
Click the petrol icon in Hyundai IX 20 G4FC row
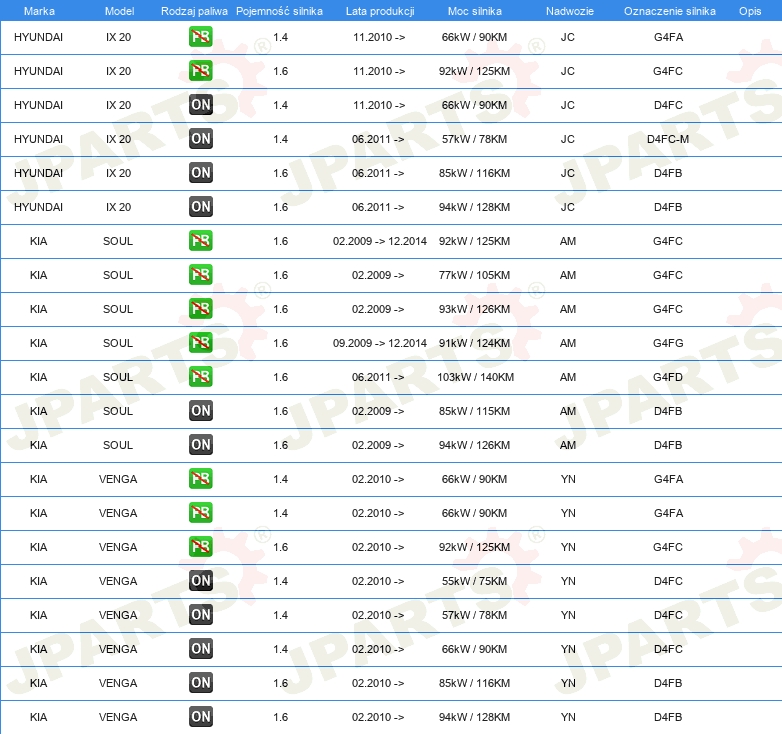tap(200, 71)
